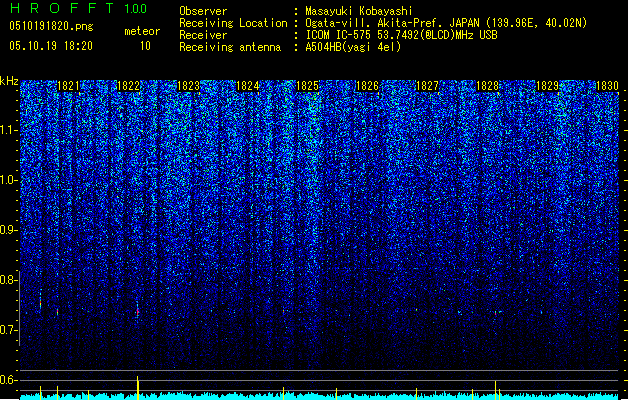Click the 0.7 kHz axis label
629x400 pixels.
[x=8, y=330]
